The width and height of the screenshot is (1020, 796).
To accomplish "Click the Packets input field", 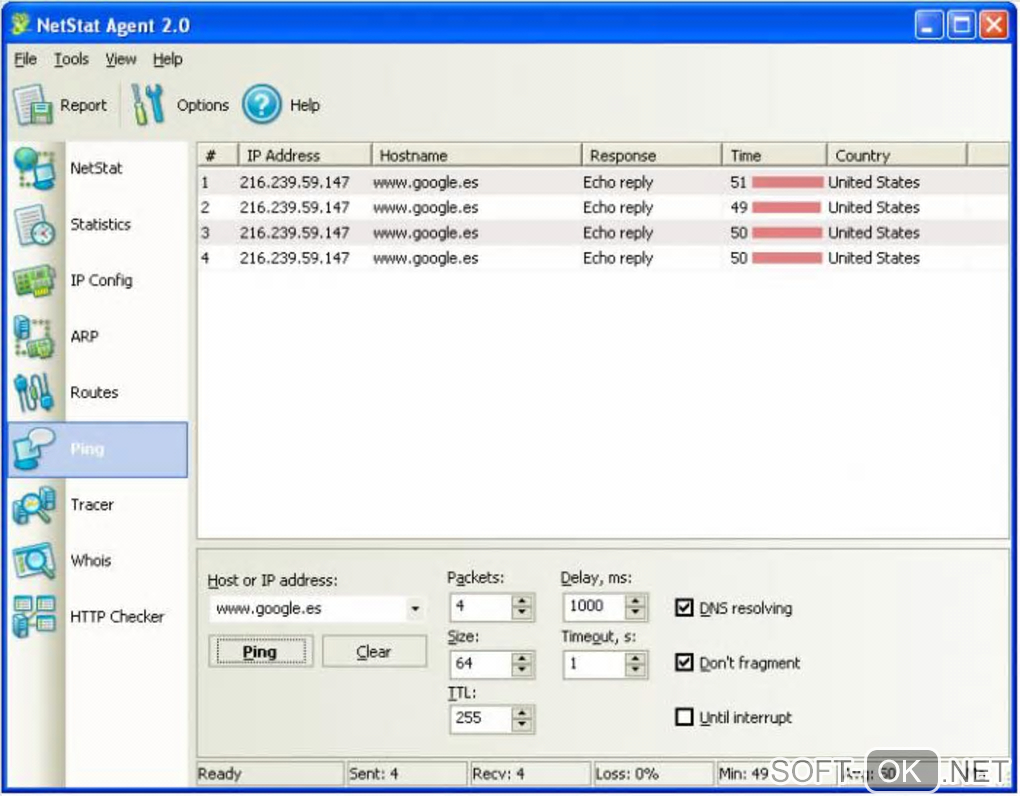I will 481,607.
